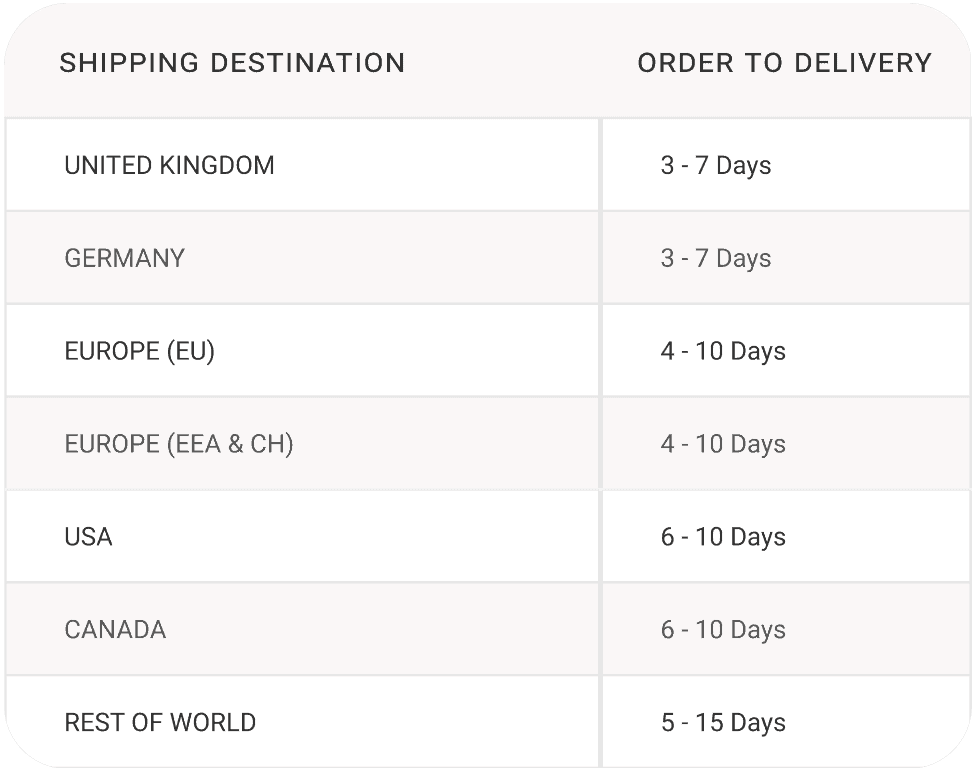
Task: Select the UNITED KINGDOM destination cell
Action: tap(302, 165)
